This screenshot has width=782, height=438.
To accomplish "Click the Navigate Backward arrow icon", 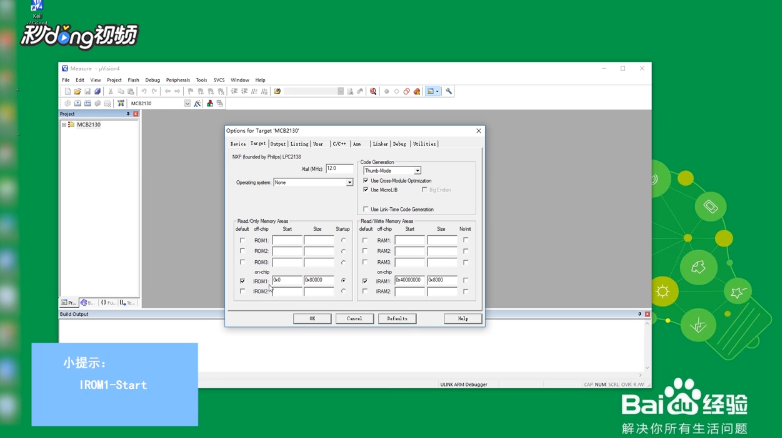I will coord(168,91).
